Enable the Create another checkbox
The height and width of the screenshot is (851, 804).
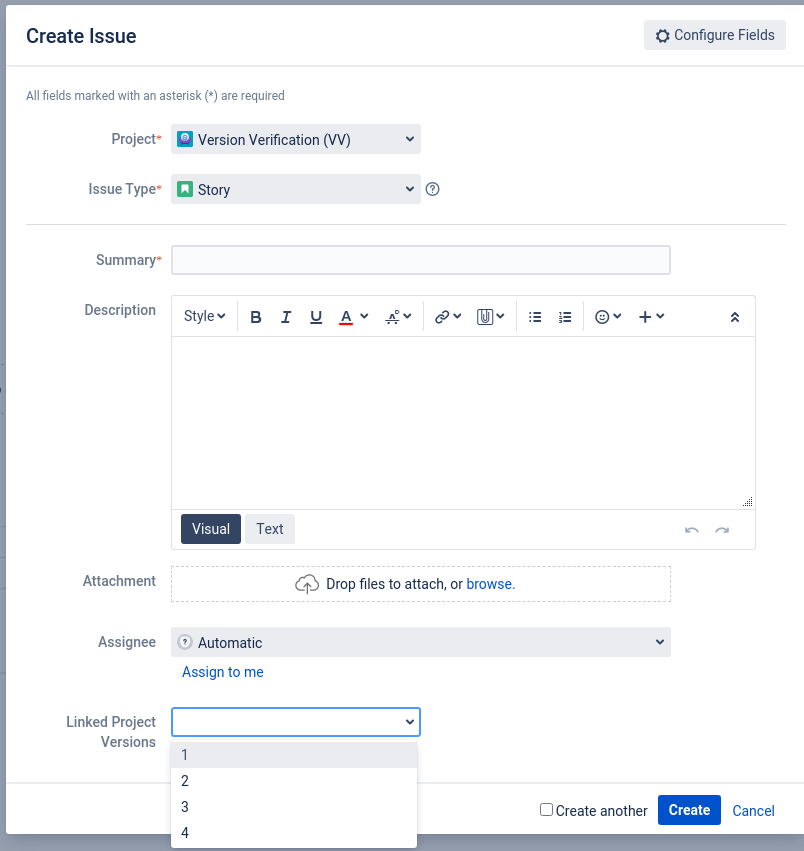[x=547, y=810]
